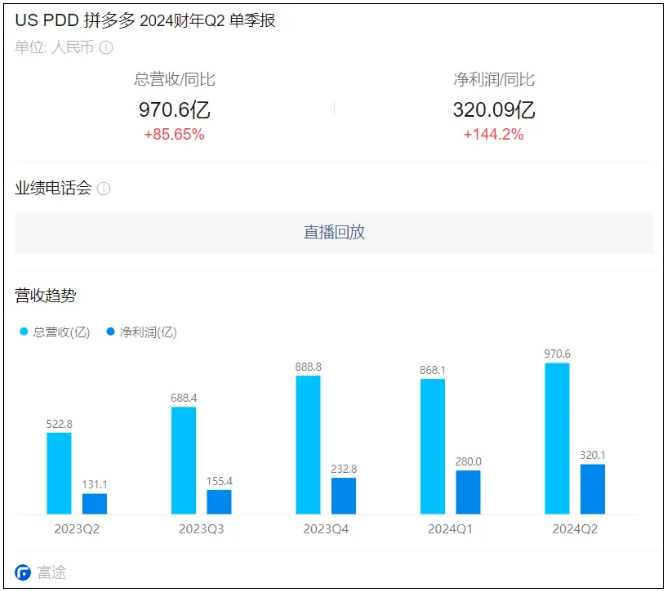Viewport: 667px width, 591px height.
Task: Select the 2024Q1 net profit bar 280.0
Action: (468, 492)
